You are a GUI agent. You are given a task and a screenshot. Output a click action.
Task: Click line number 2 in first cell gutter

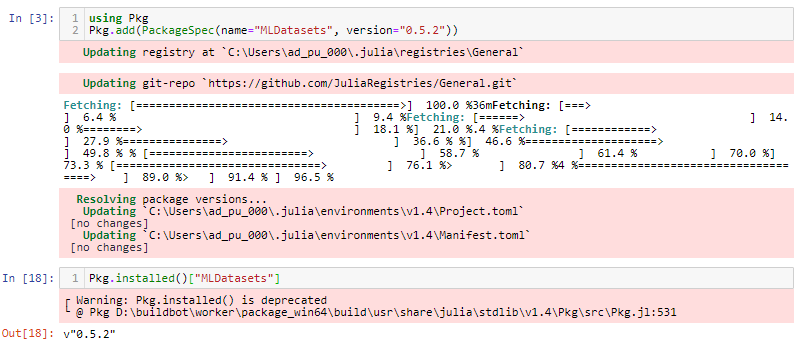point(75,30)
